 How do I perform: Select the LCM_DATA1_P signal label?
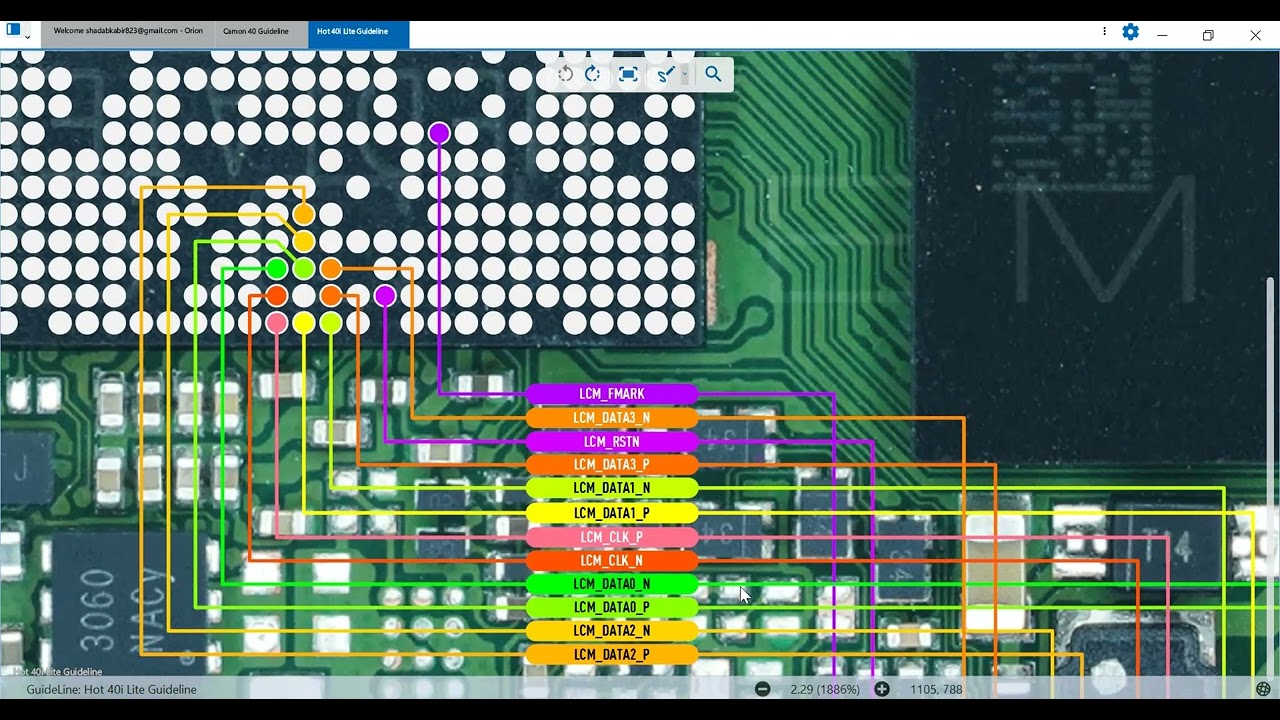[612, 513]
